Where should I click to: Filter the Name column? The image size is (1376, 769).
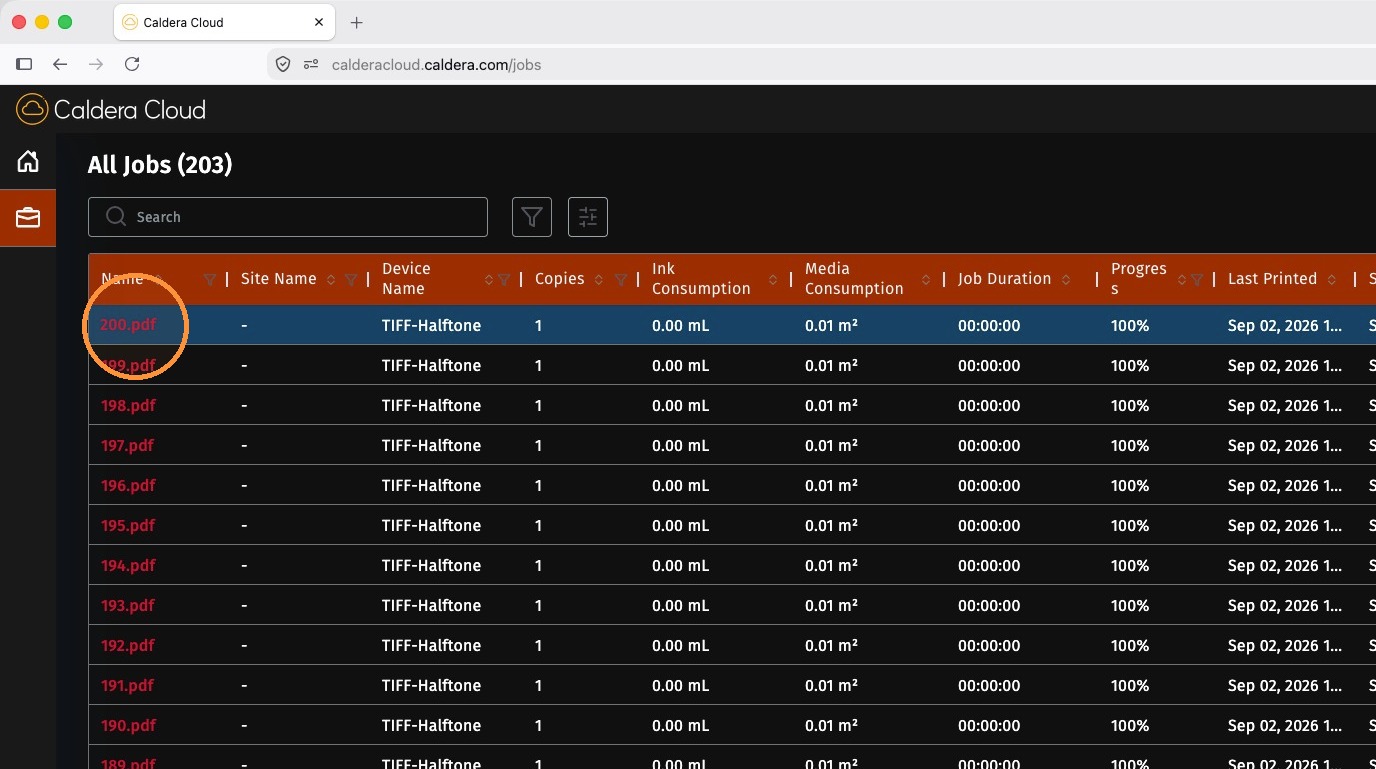[210, 279]
